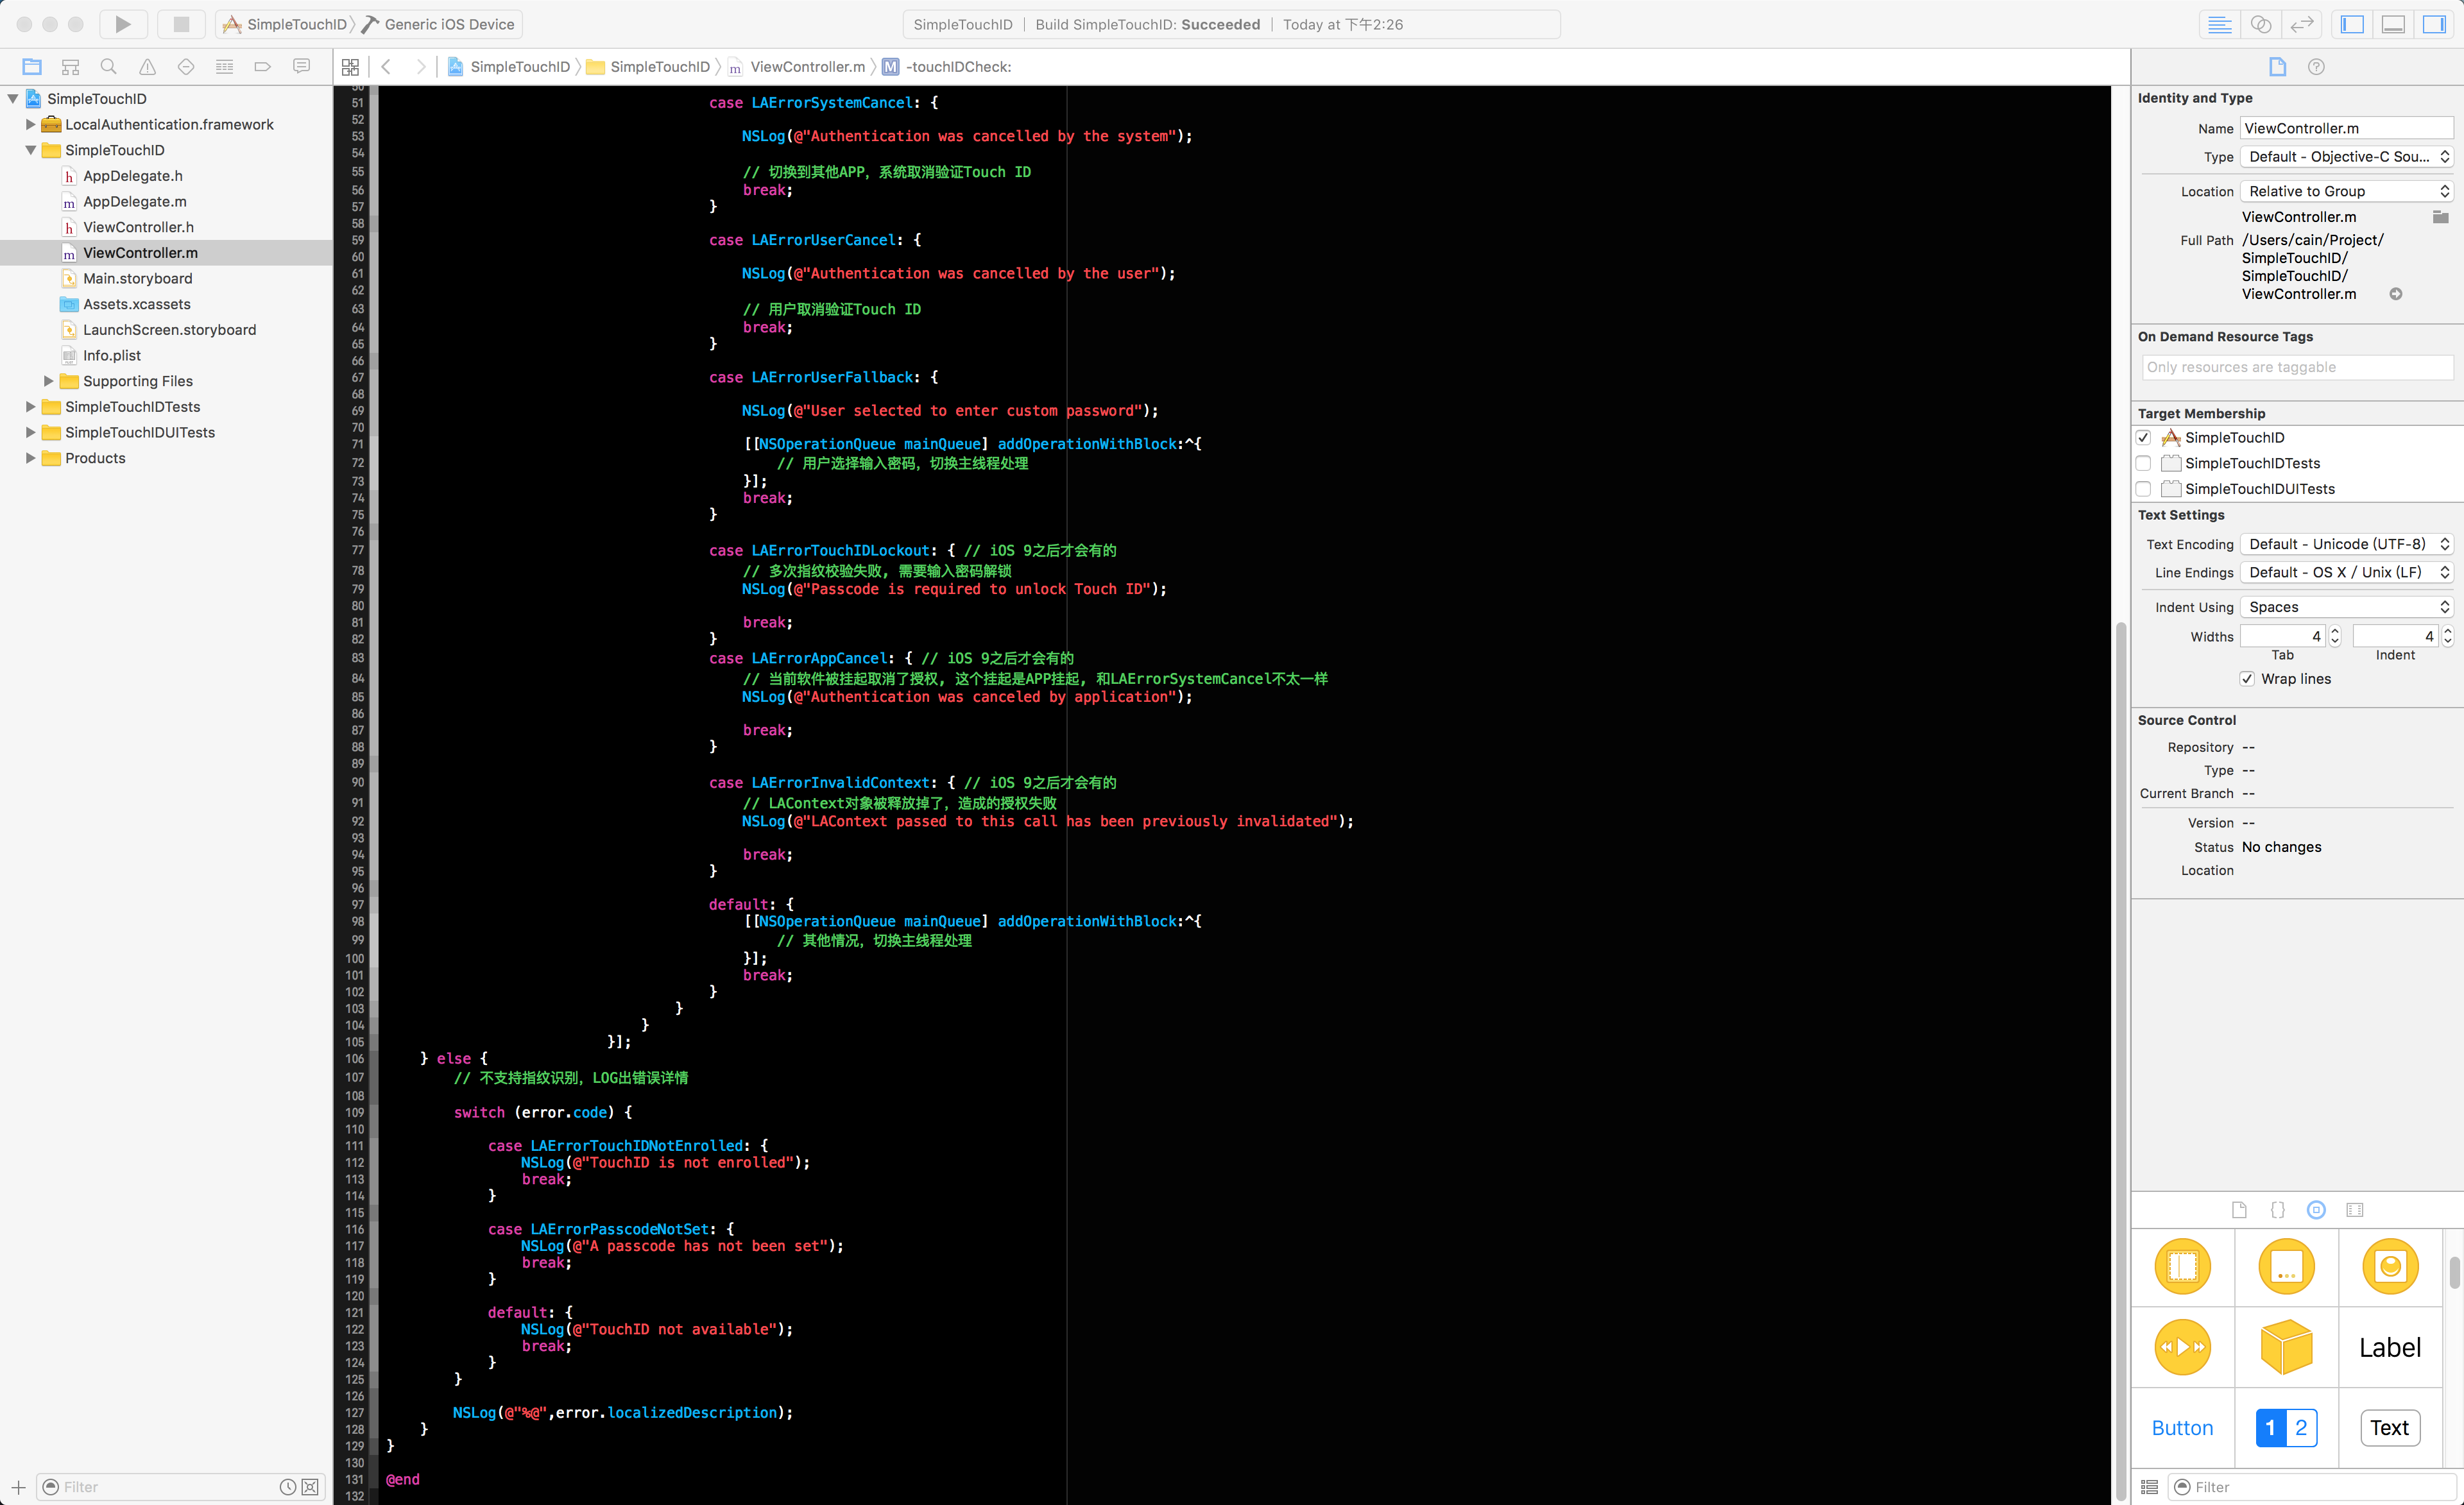Viewport: 2464px width, 1505px height.
Task: Increase the Tab width stepper
Action: click(x=2335, y=630)
